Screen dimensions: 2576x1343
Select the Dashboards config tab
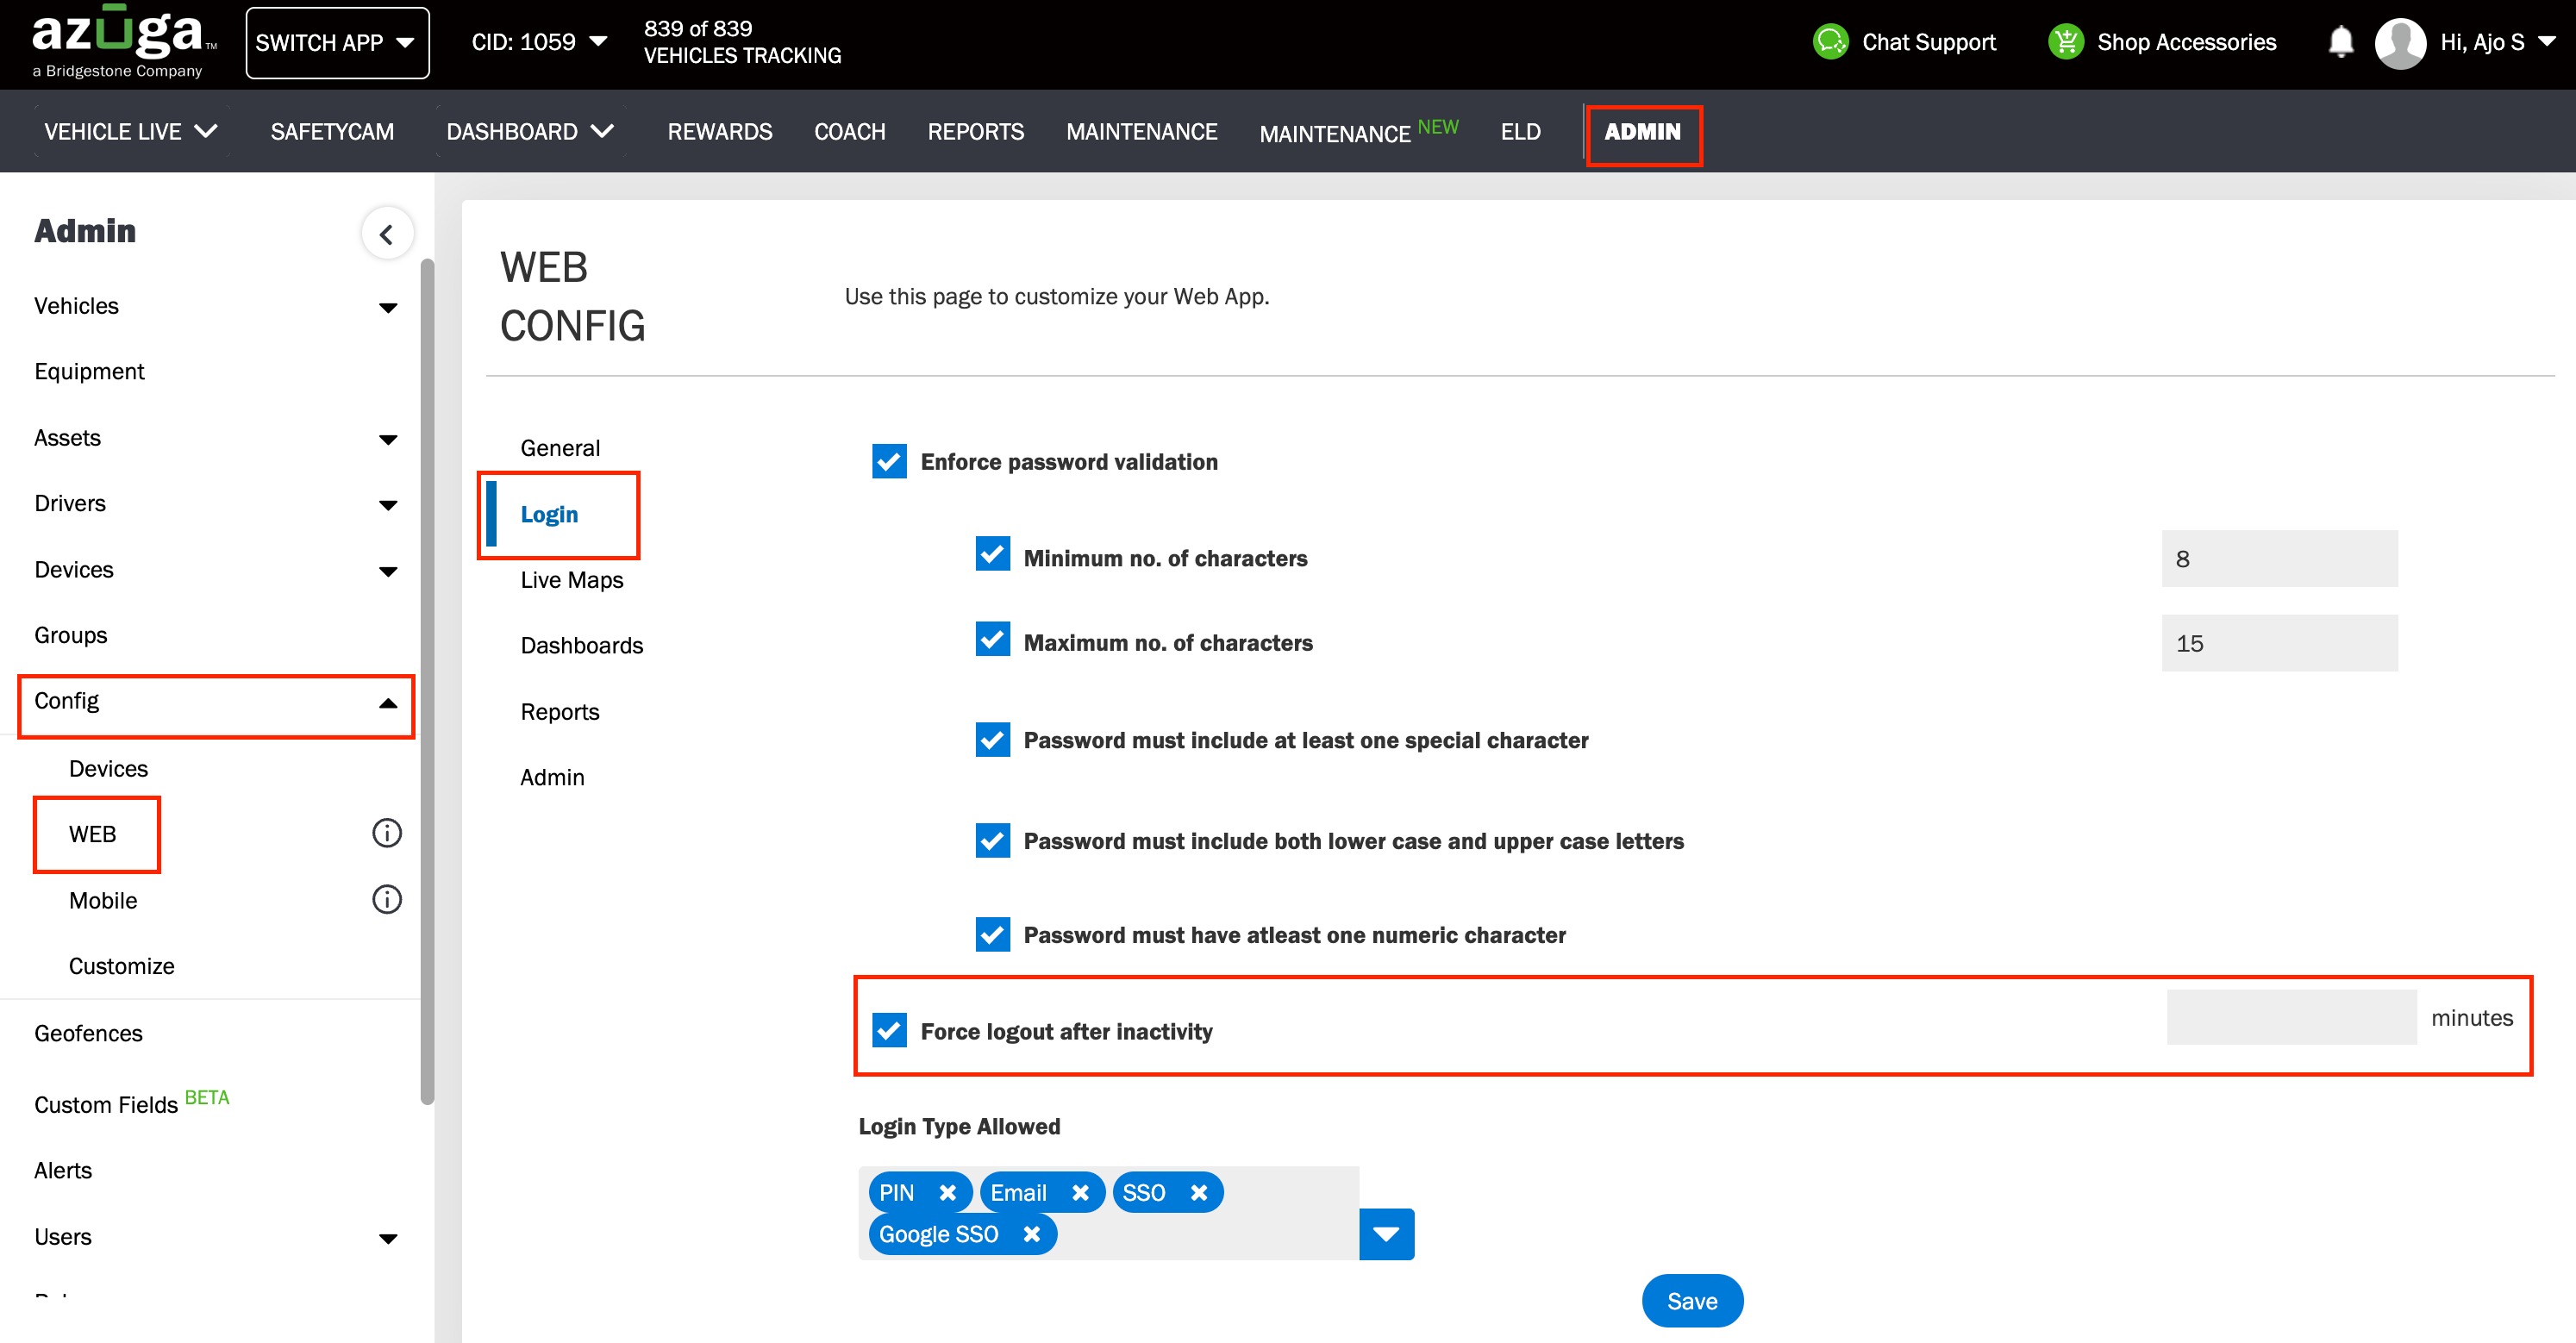click(581, 645)
